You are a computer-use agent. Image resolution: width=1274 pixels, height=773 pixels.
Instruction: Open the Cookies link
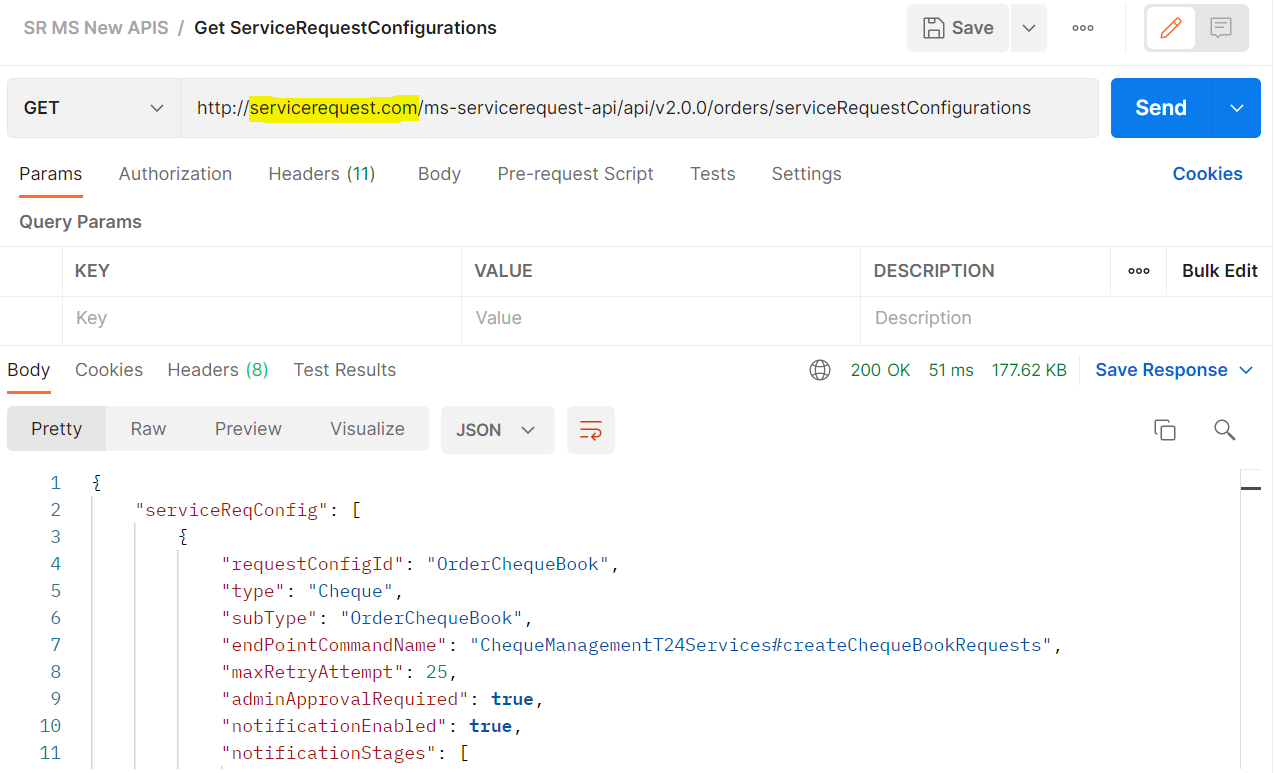1207,174
